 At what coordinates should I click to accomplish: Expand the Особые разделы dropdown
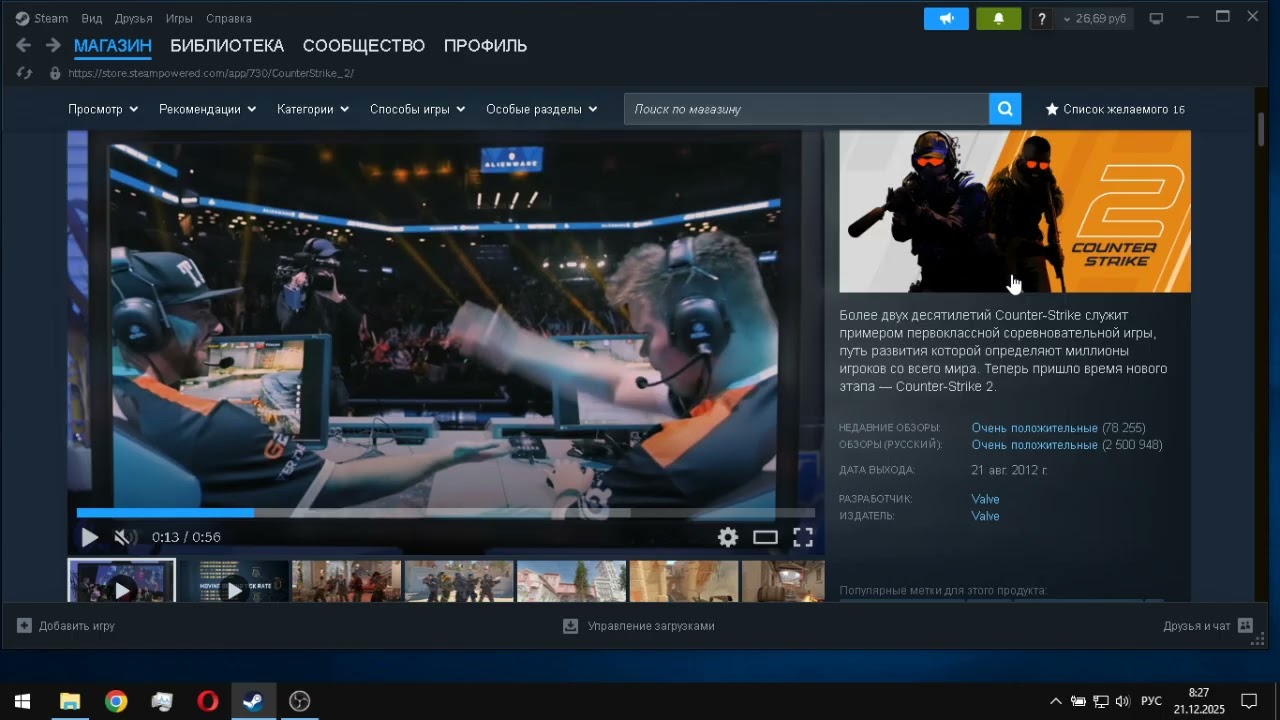tap(542, 109)
